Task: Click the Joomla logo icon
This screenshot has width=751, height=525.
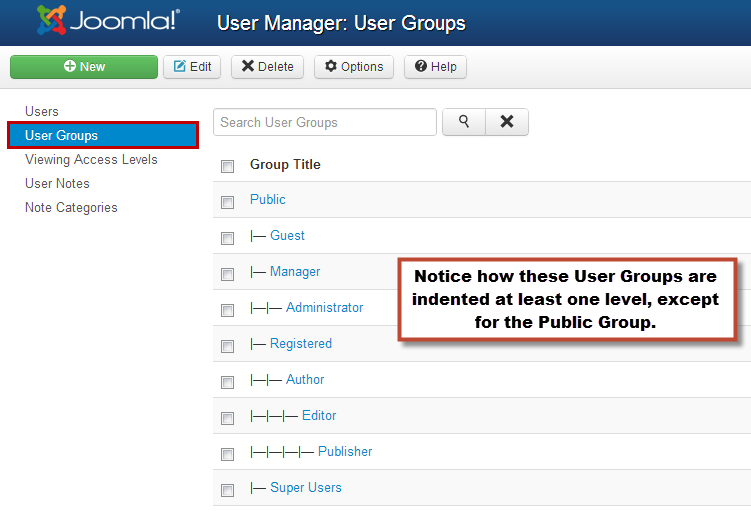Action: click(51, 20)
